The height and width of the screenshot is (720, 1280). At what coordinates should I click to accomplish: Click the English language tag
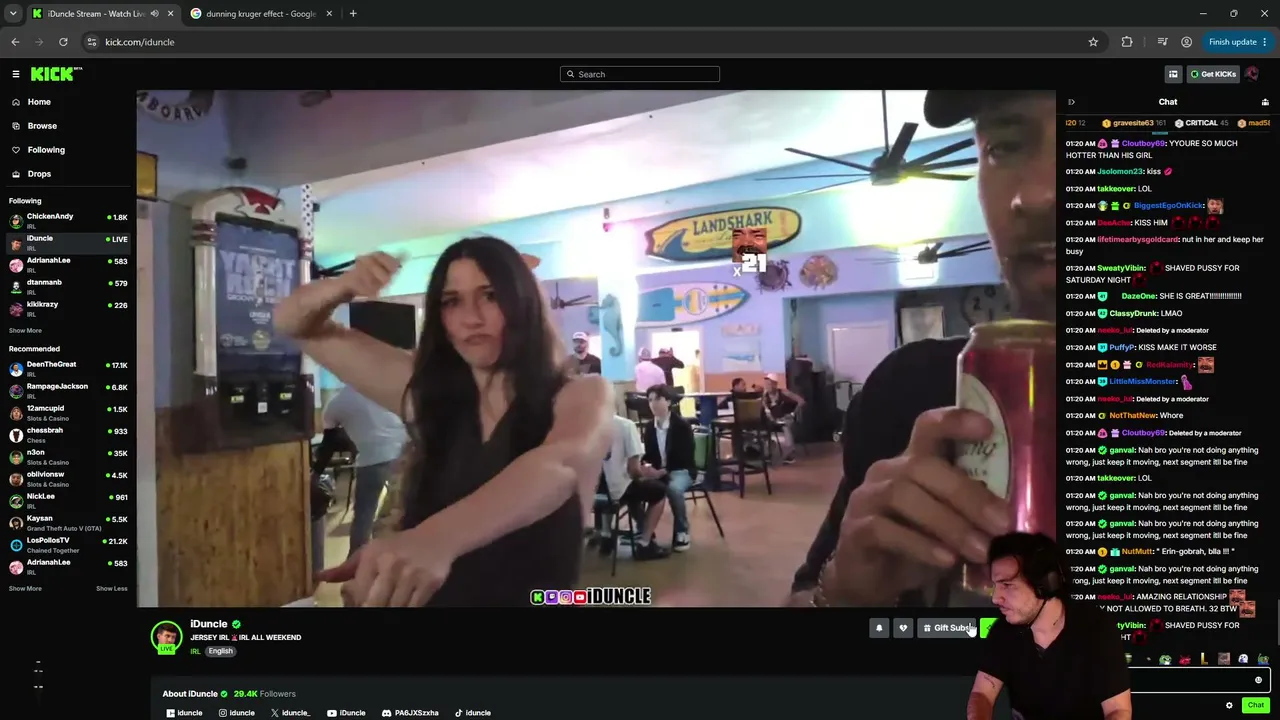[220, 651]
